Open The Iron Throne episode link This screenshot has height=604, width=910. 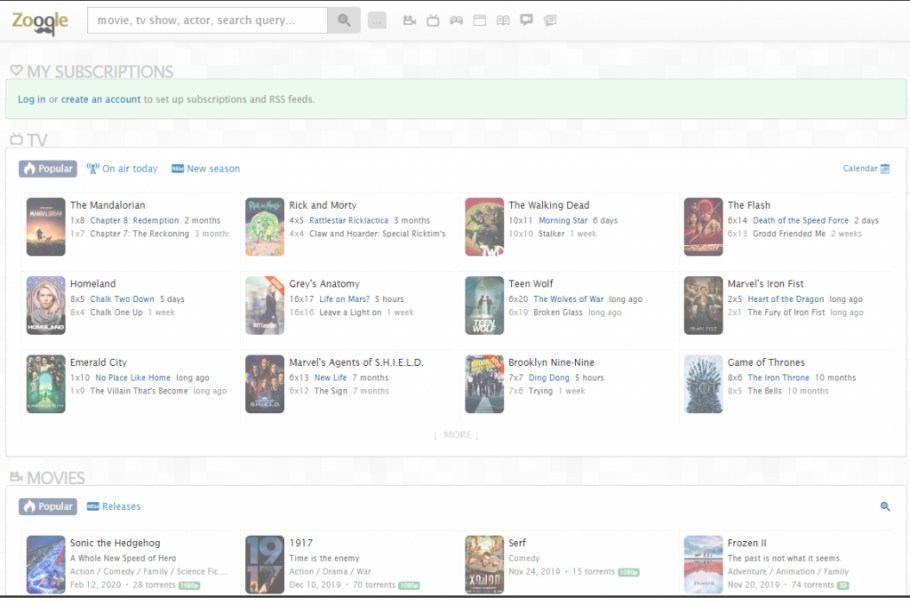click(778, 378)
